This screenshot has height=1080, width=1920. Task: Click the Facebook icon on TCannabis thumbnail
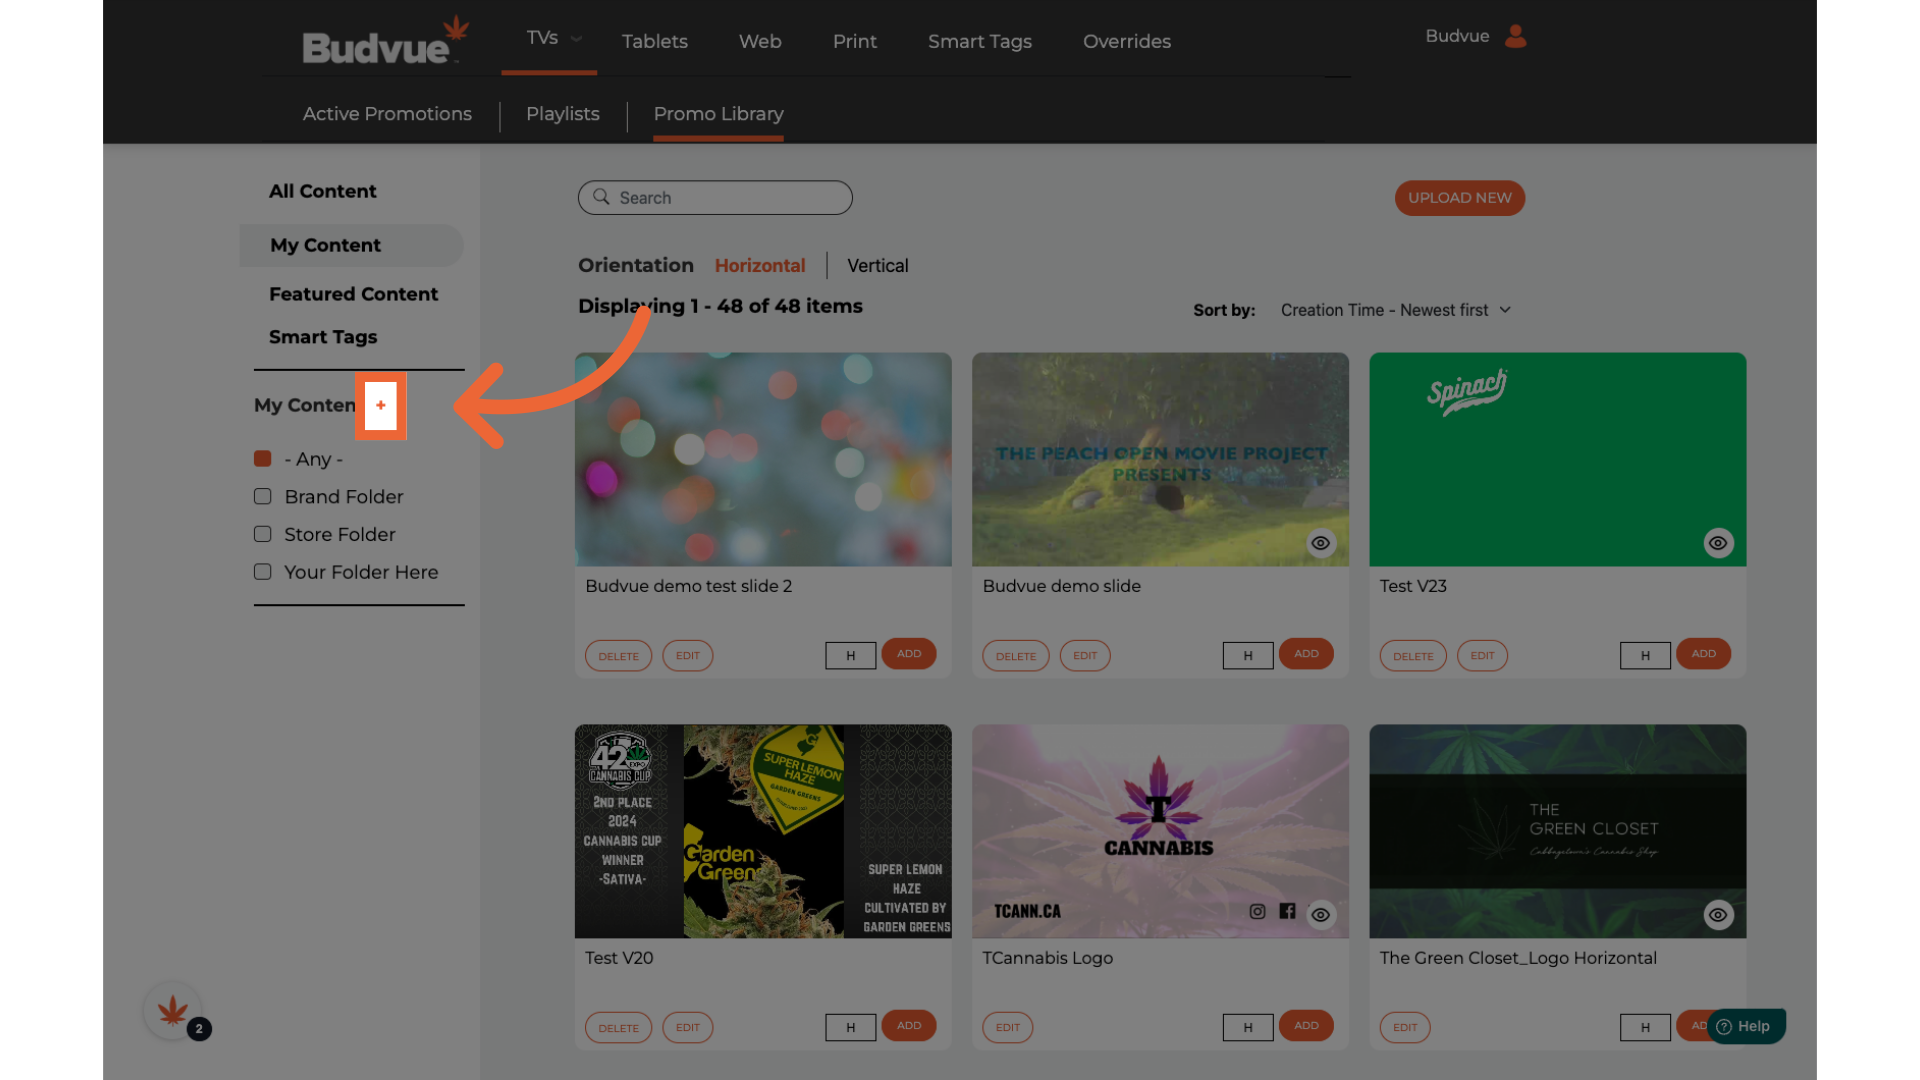point(1287,911)
